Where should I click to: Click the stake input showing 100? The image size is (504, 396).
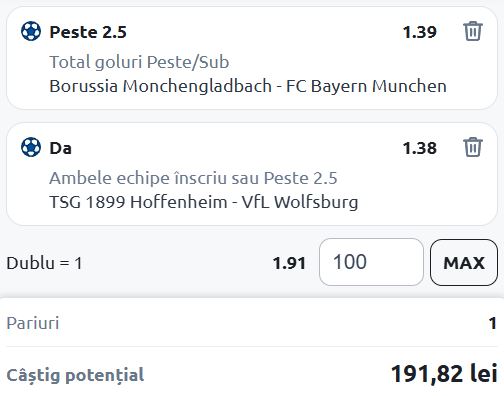371,262
